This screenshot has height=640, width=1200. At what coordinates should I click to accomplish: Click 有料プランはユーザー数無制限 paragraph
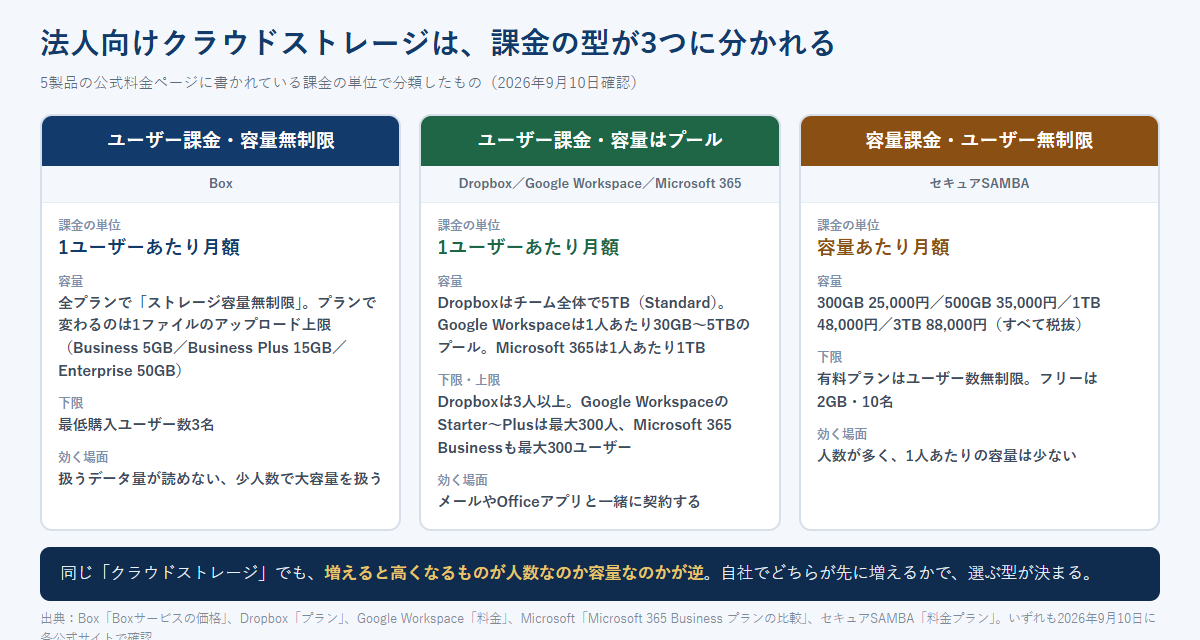click(x=957, y=390)
